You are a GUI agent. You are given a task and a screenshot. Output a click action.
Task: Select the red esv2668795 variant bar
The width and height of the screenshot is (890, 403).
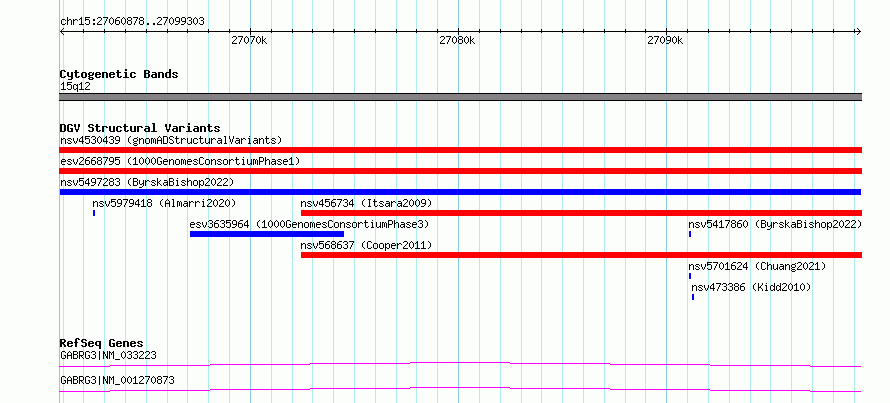[461, 171]
